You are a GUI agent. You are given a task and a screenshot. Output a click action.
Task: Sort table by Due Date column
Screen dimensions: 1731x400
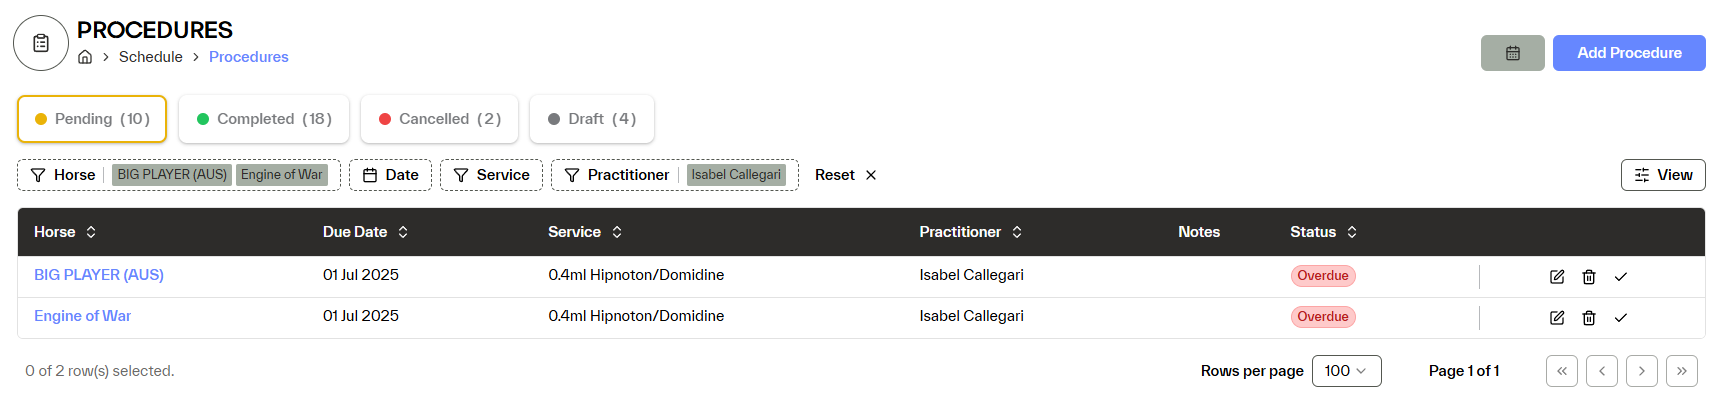click(x=365, y=232)
